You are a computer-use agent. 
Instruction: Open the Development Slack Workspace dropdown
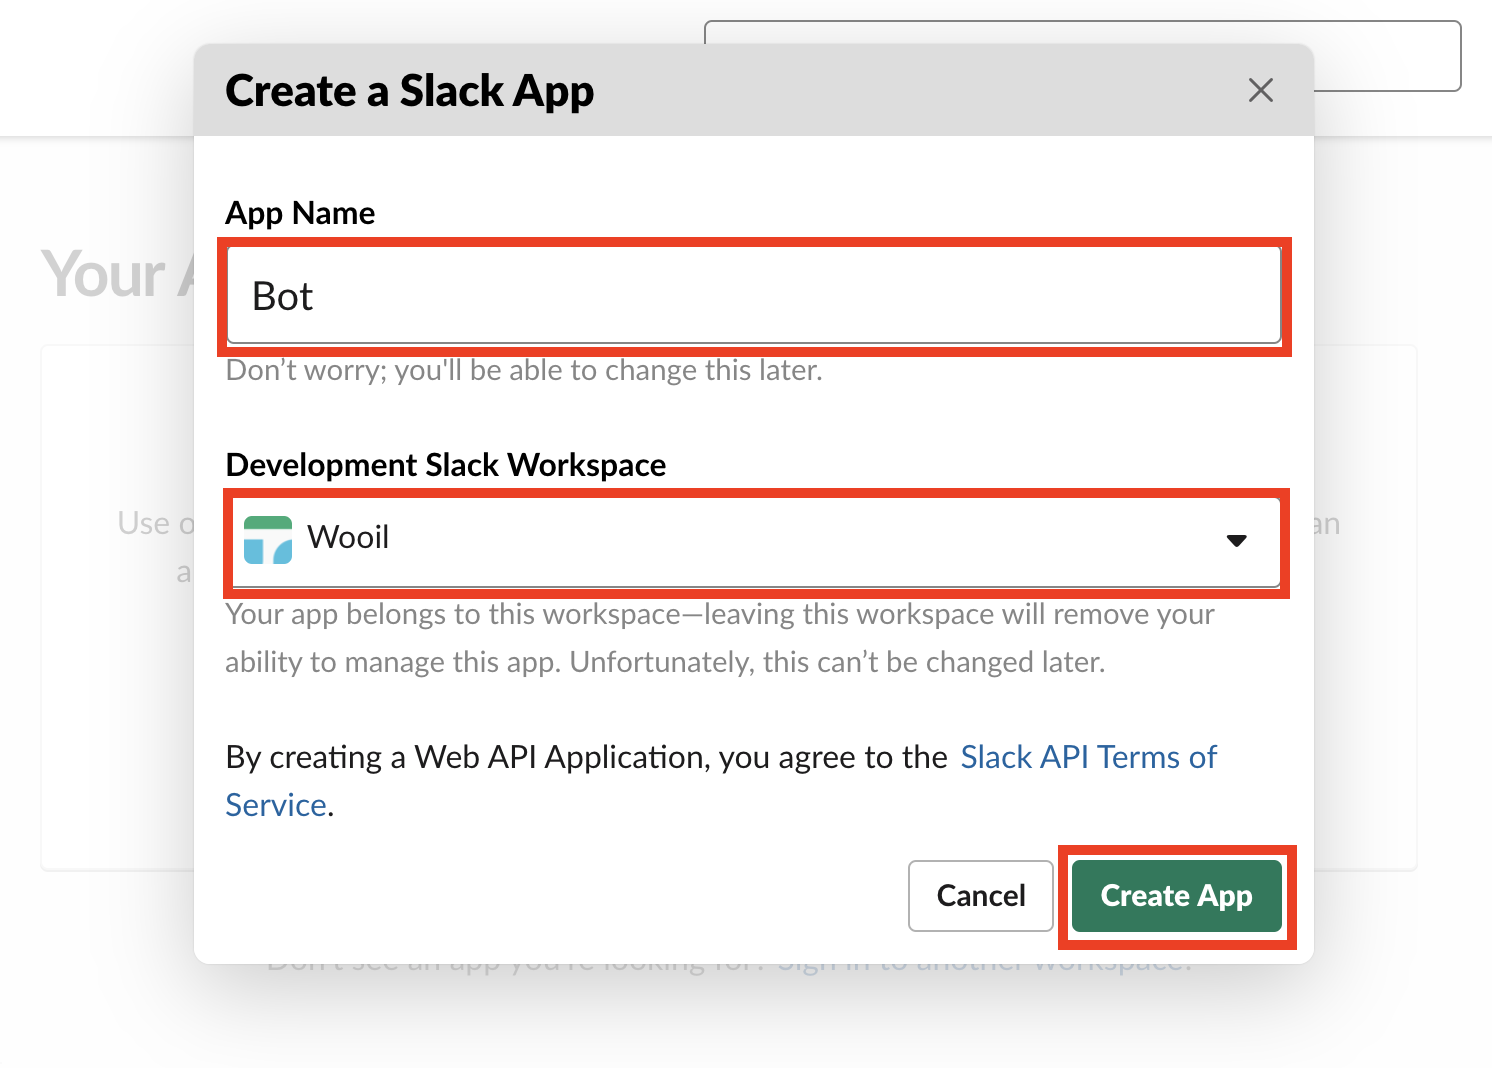(756, 541)
